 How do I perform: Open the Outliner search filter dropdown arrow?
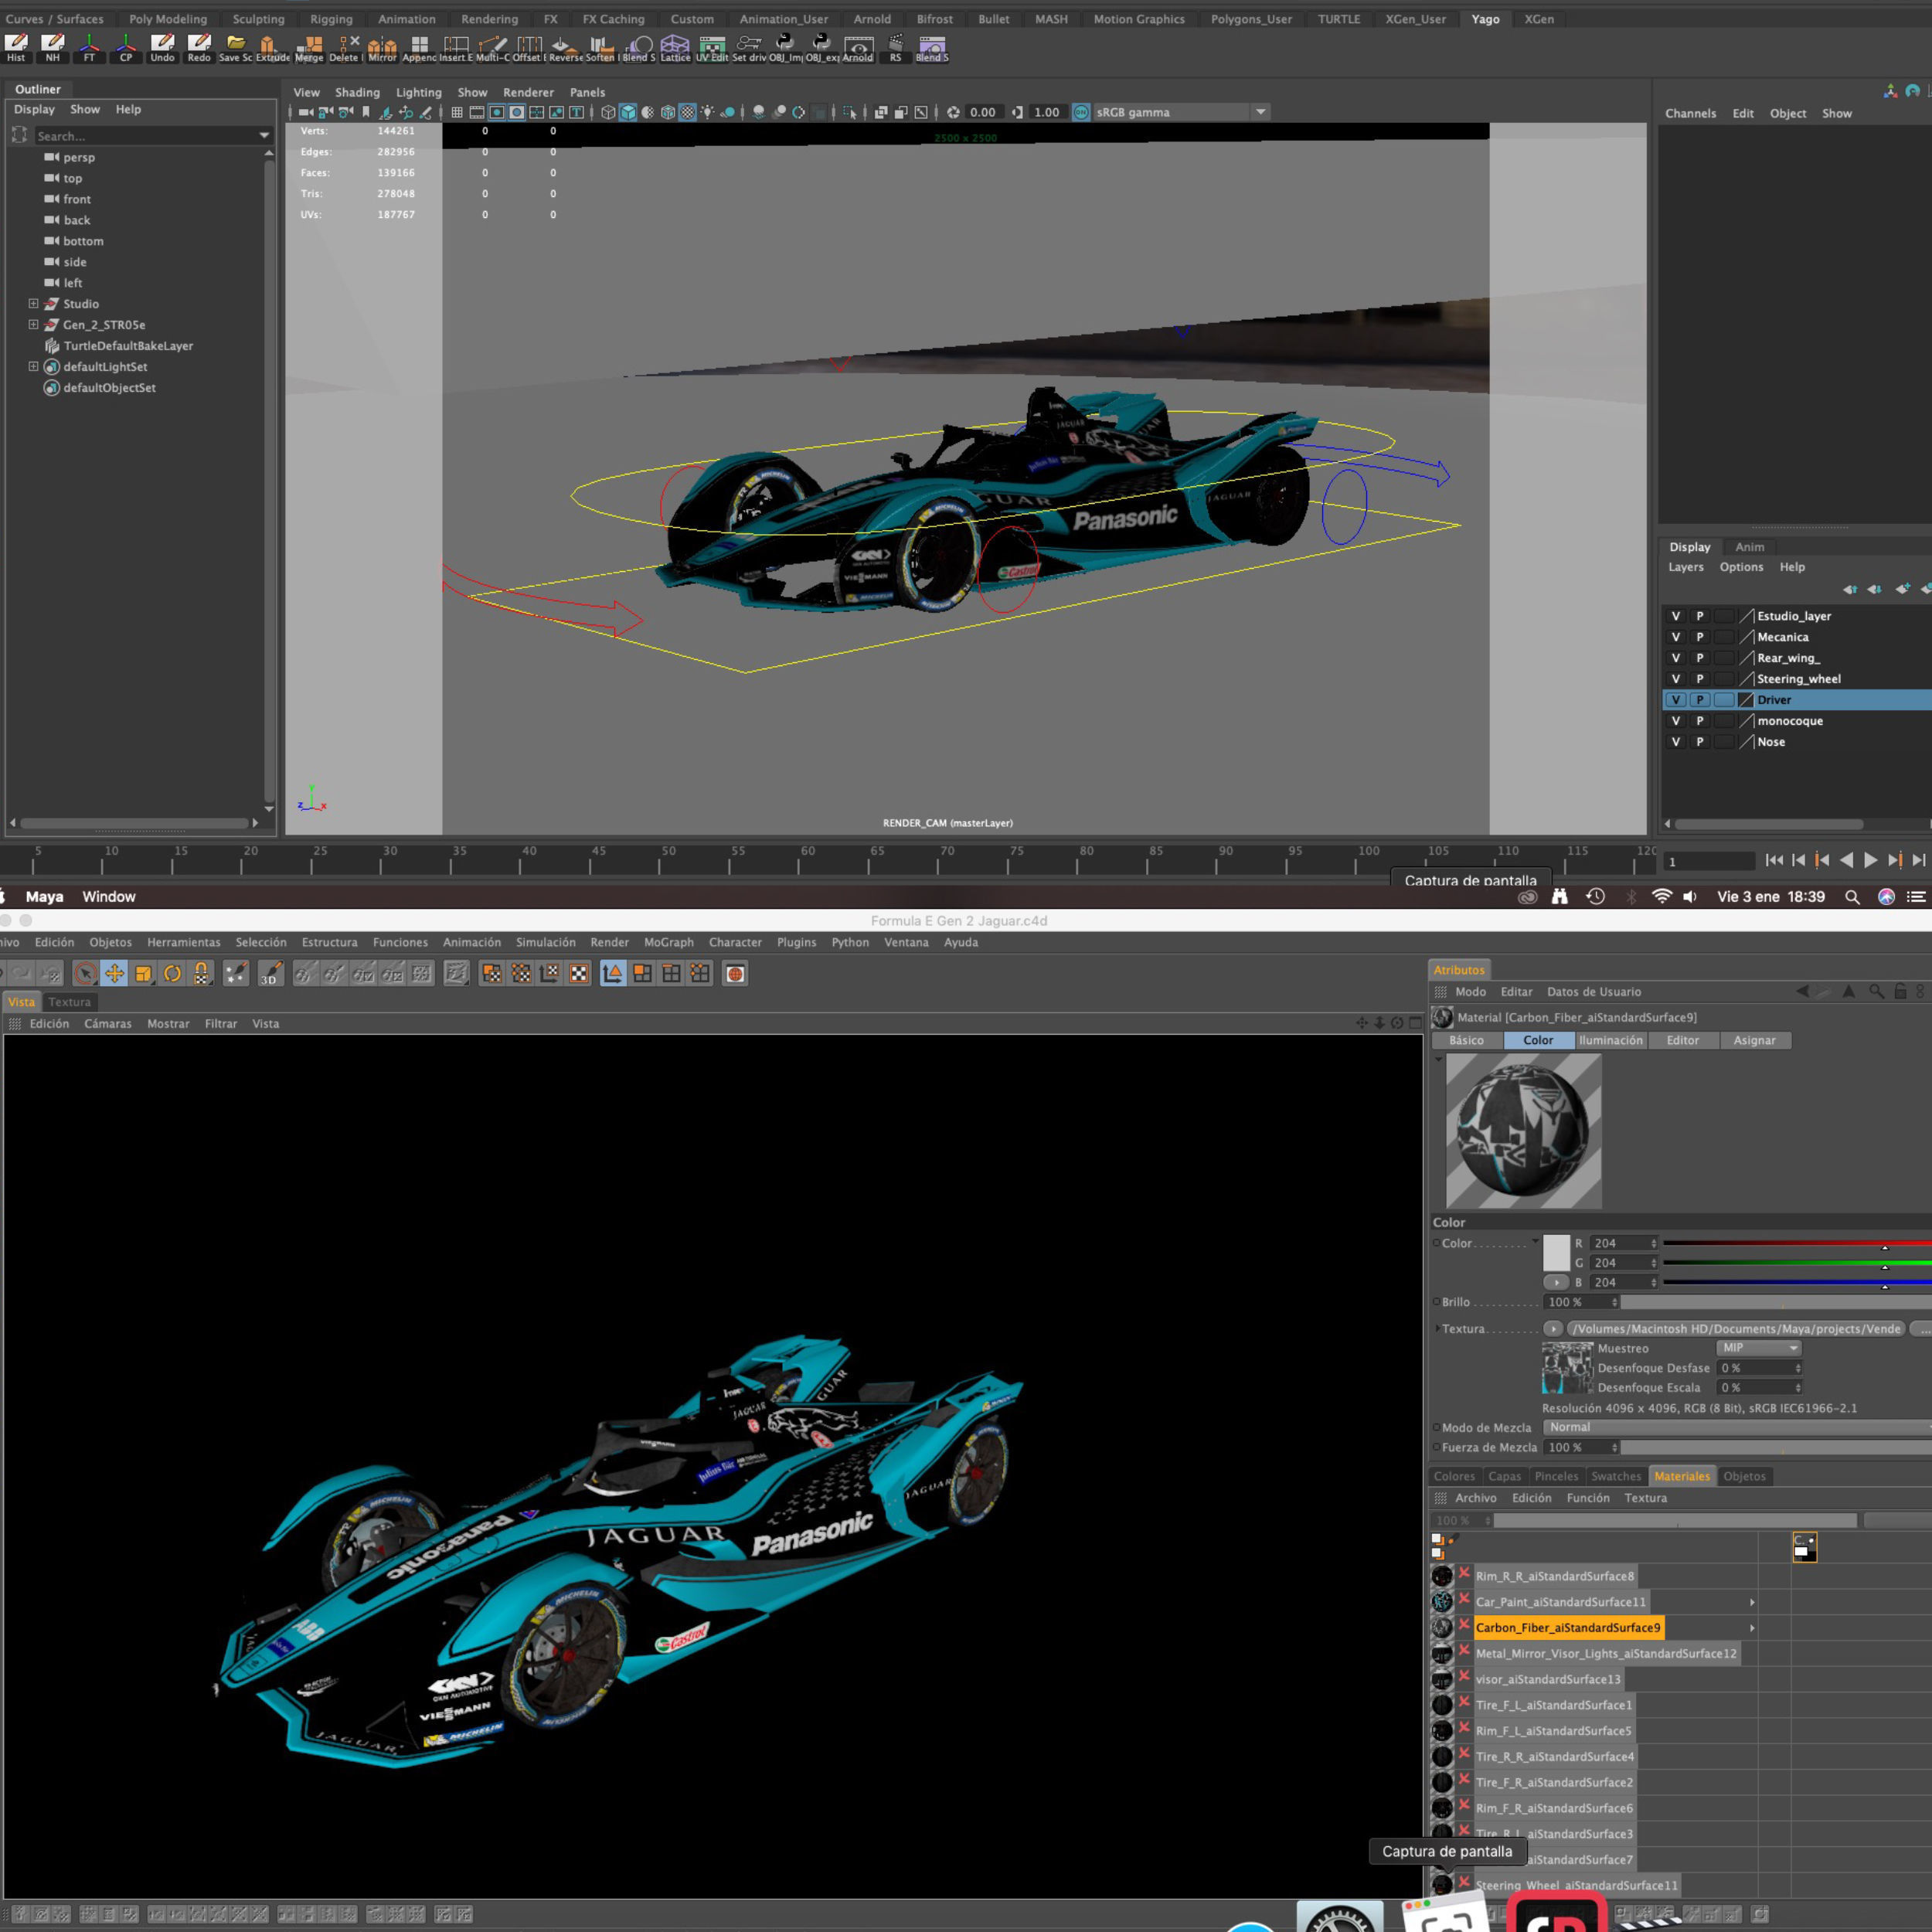[x=264, y=135]
